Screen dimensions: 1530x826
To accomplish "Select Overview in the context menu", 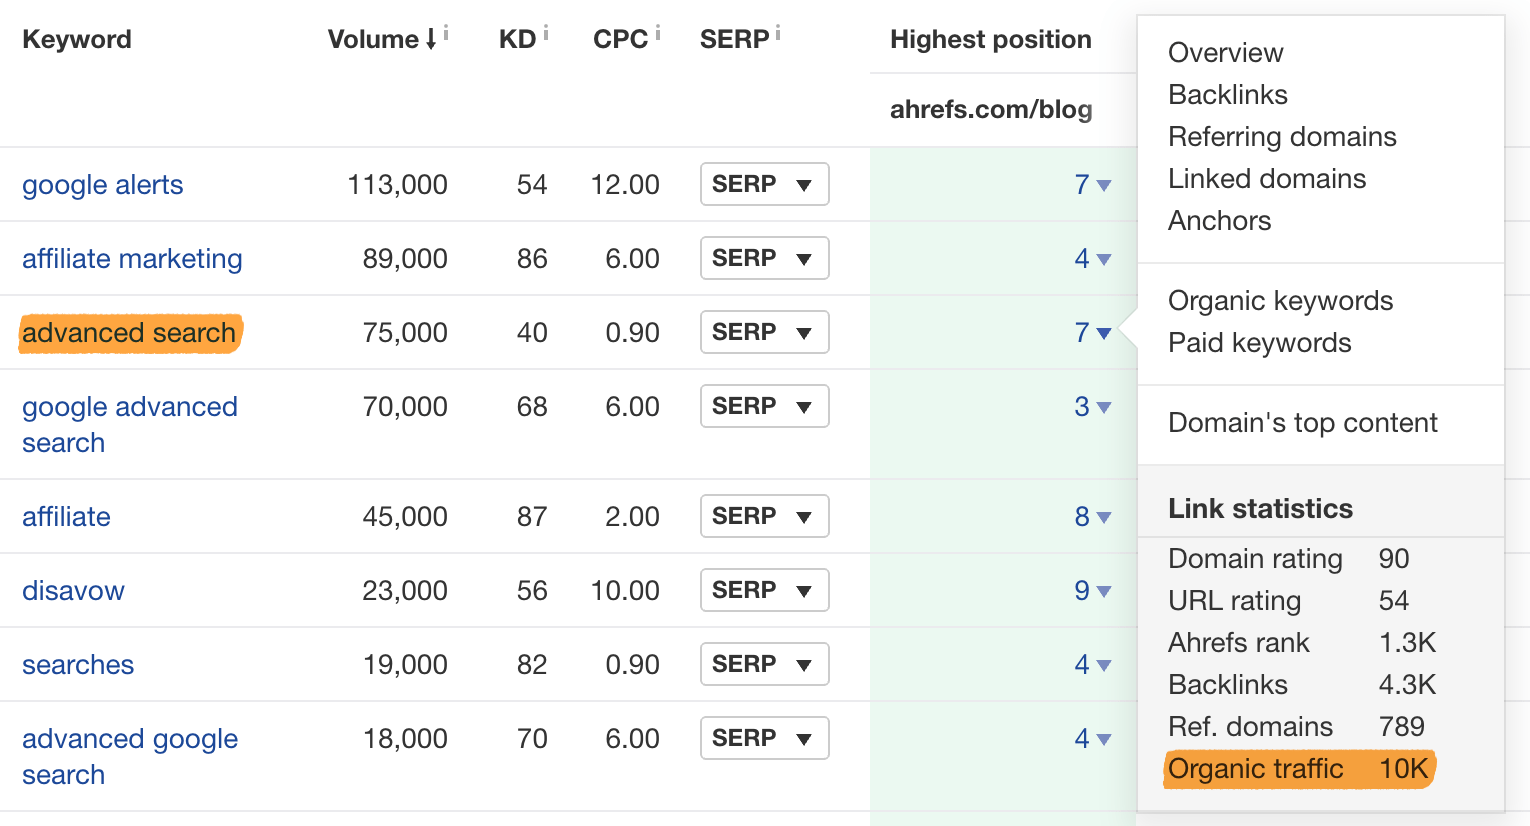I will coord(1225,52).
